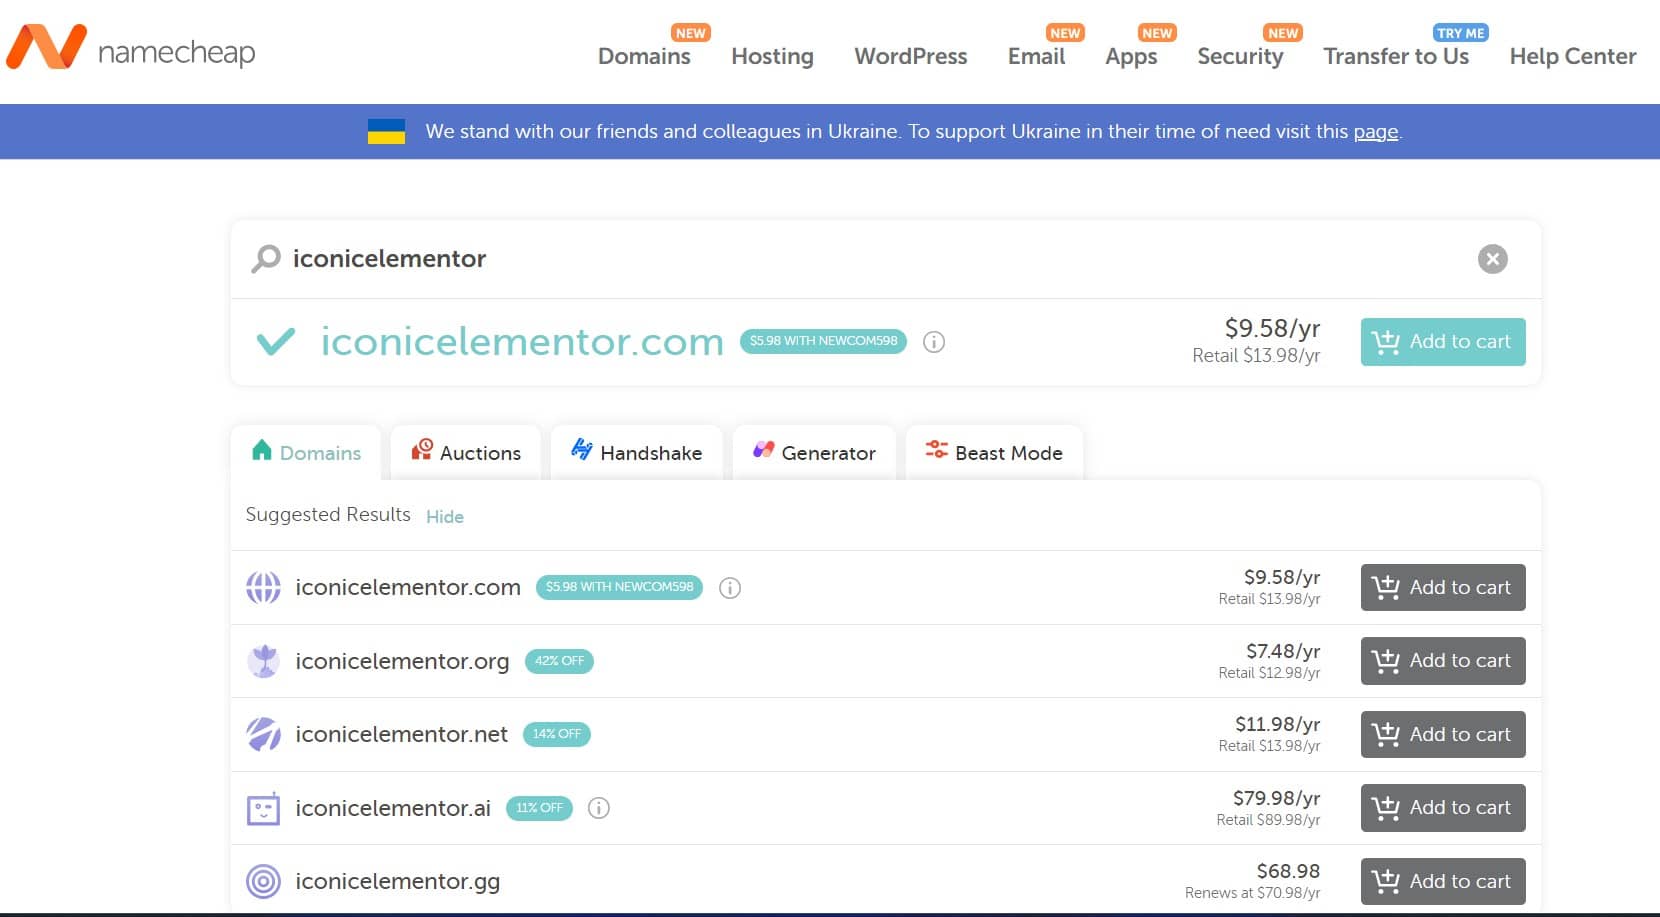Viewport: 1660px width, 917px height.
Task: Click the $79.98/yr price
Action: [x=1276, y=798]
